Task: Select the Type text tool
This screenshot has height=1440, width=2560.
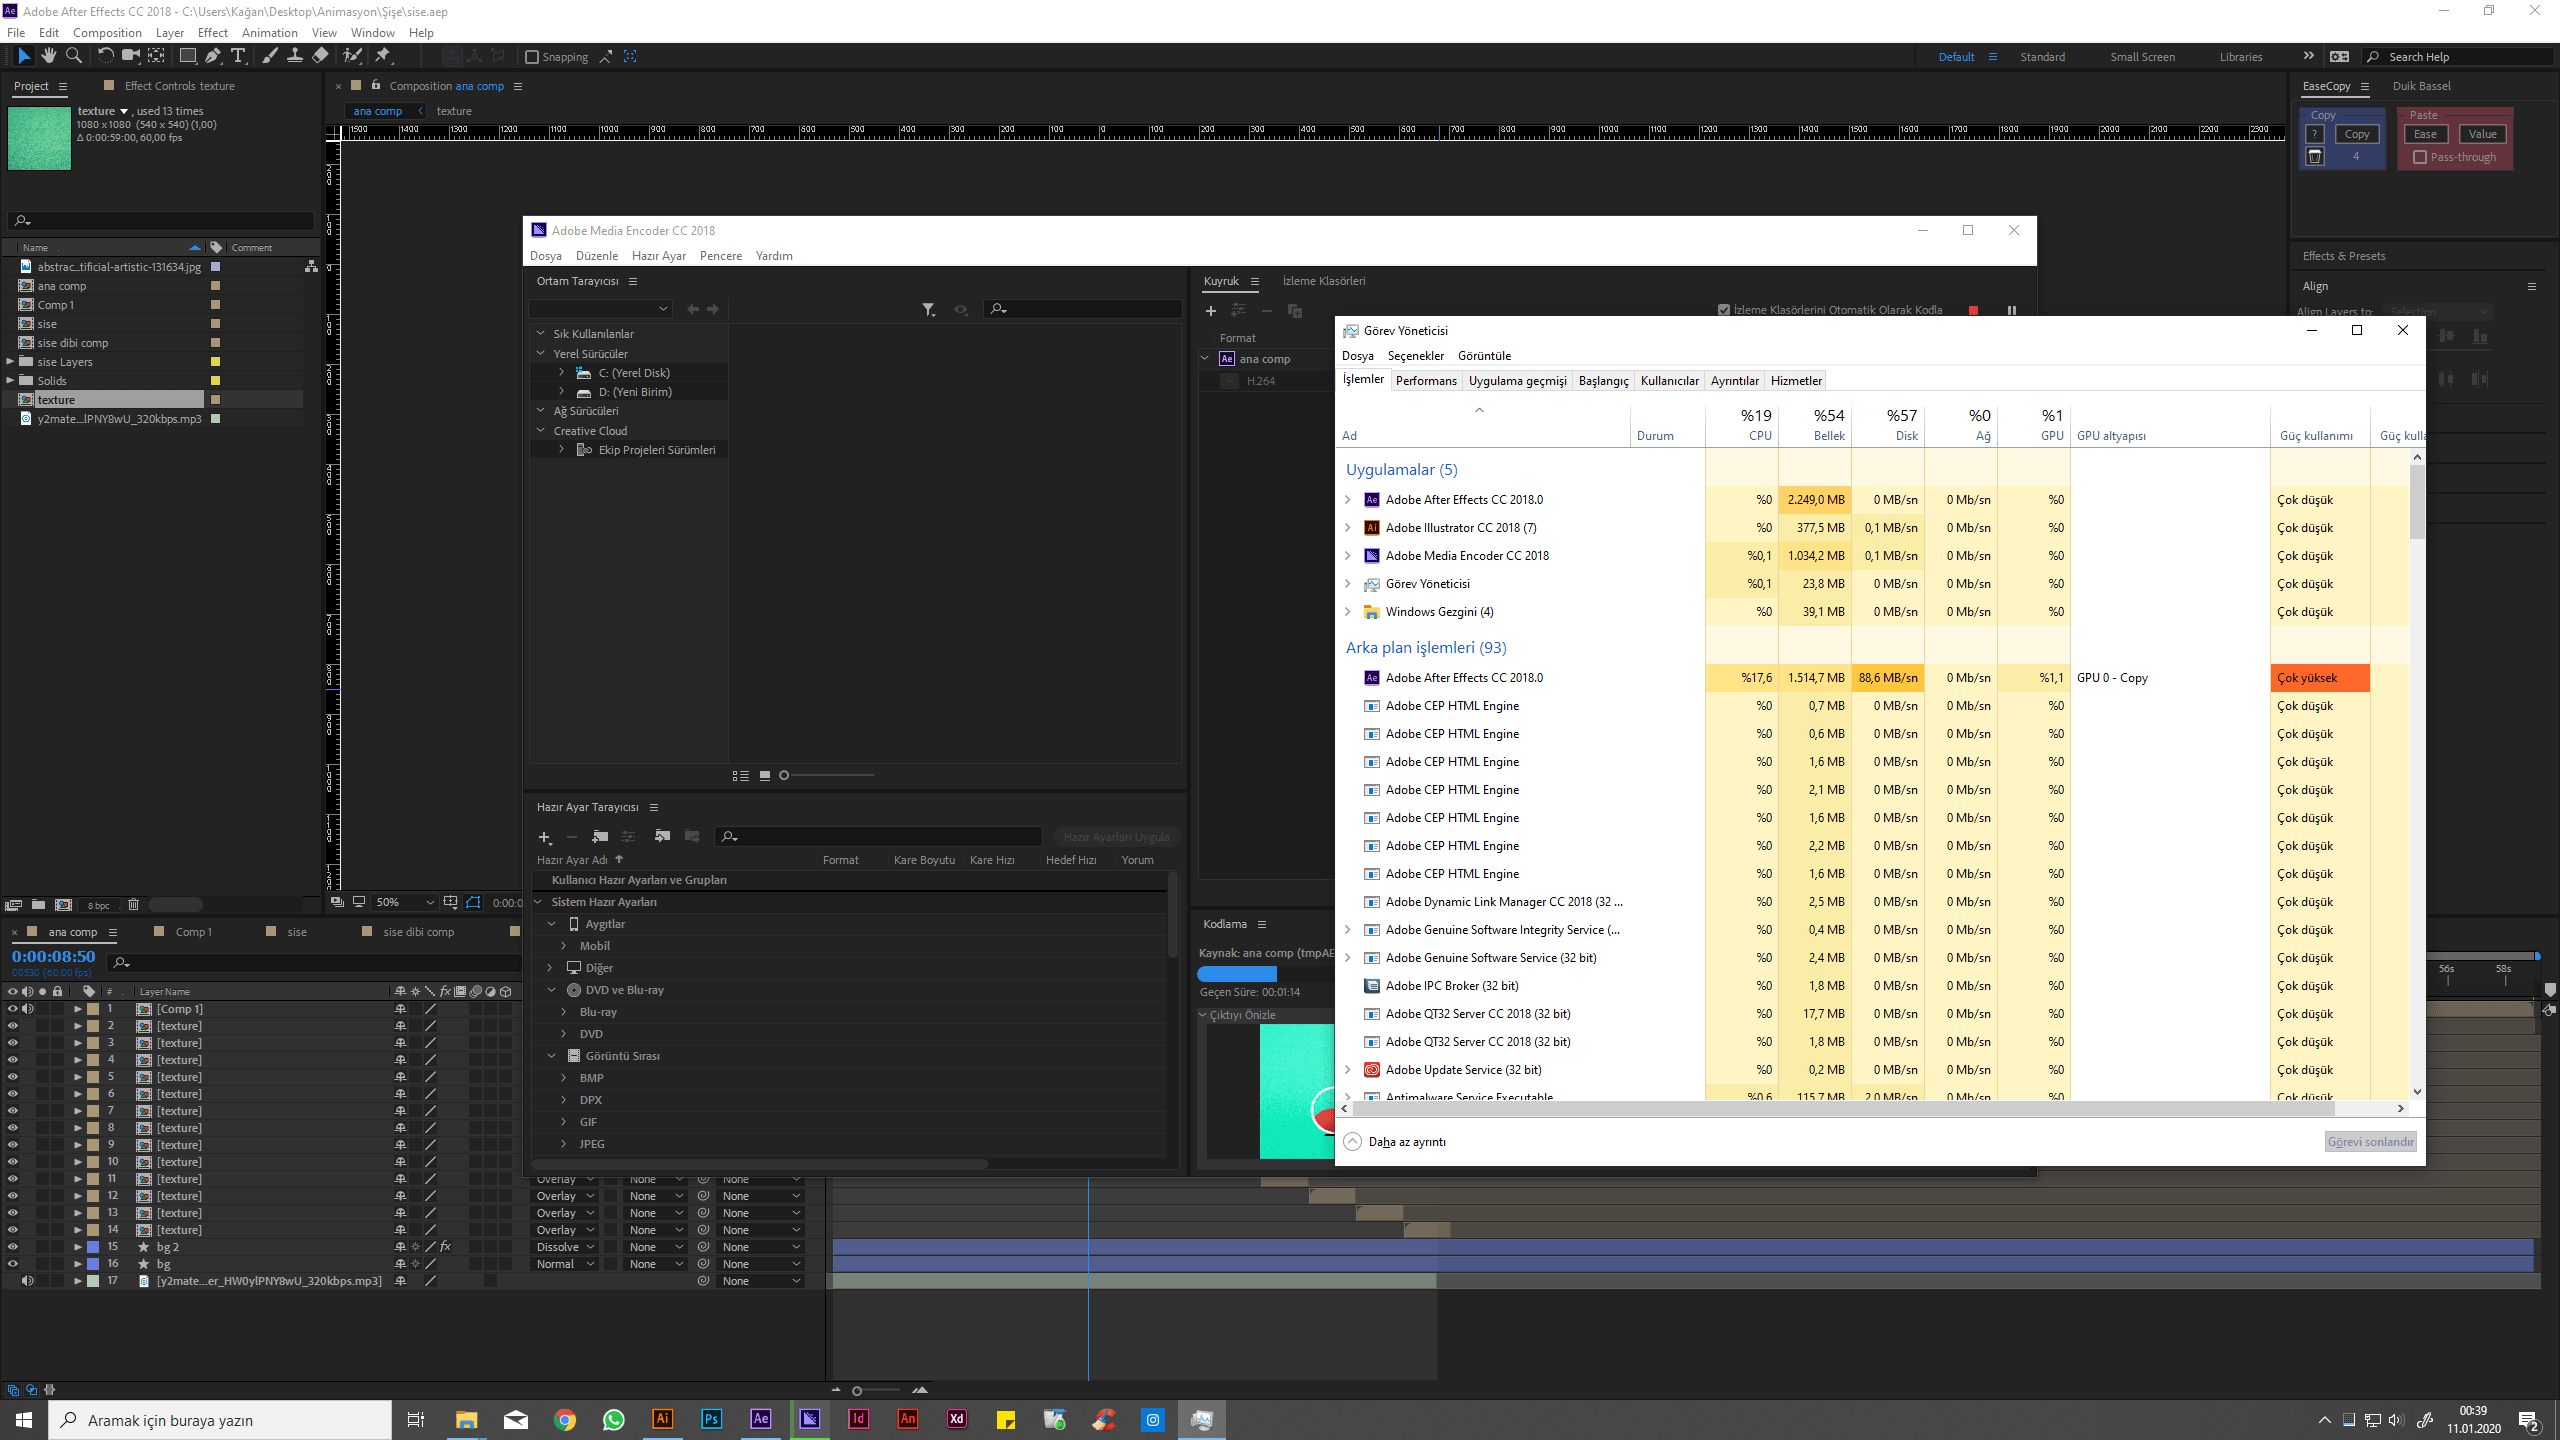Action: (x=238, y=56)
